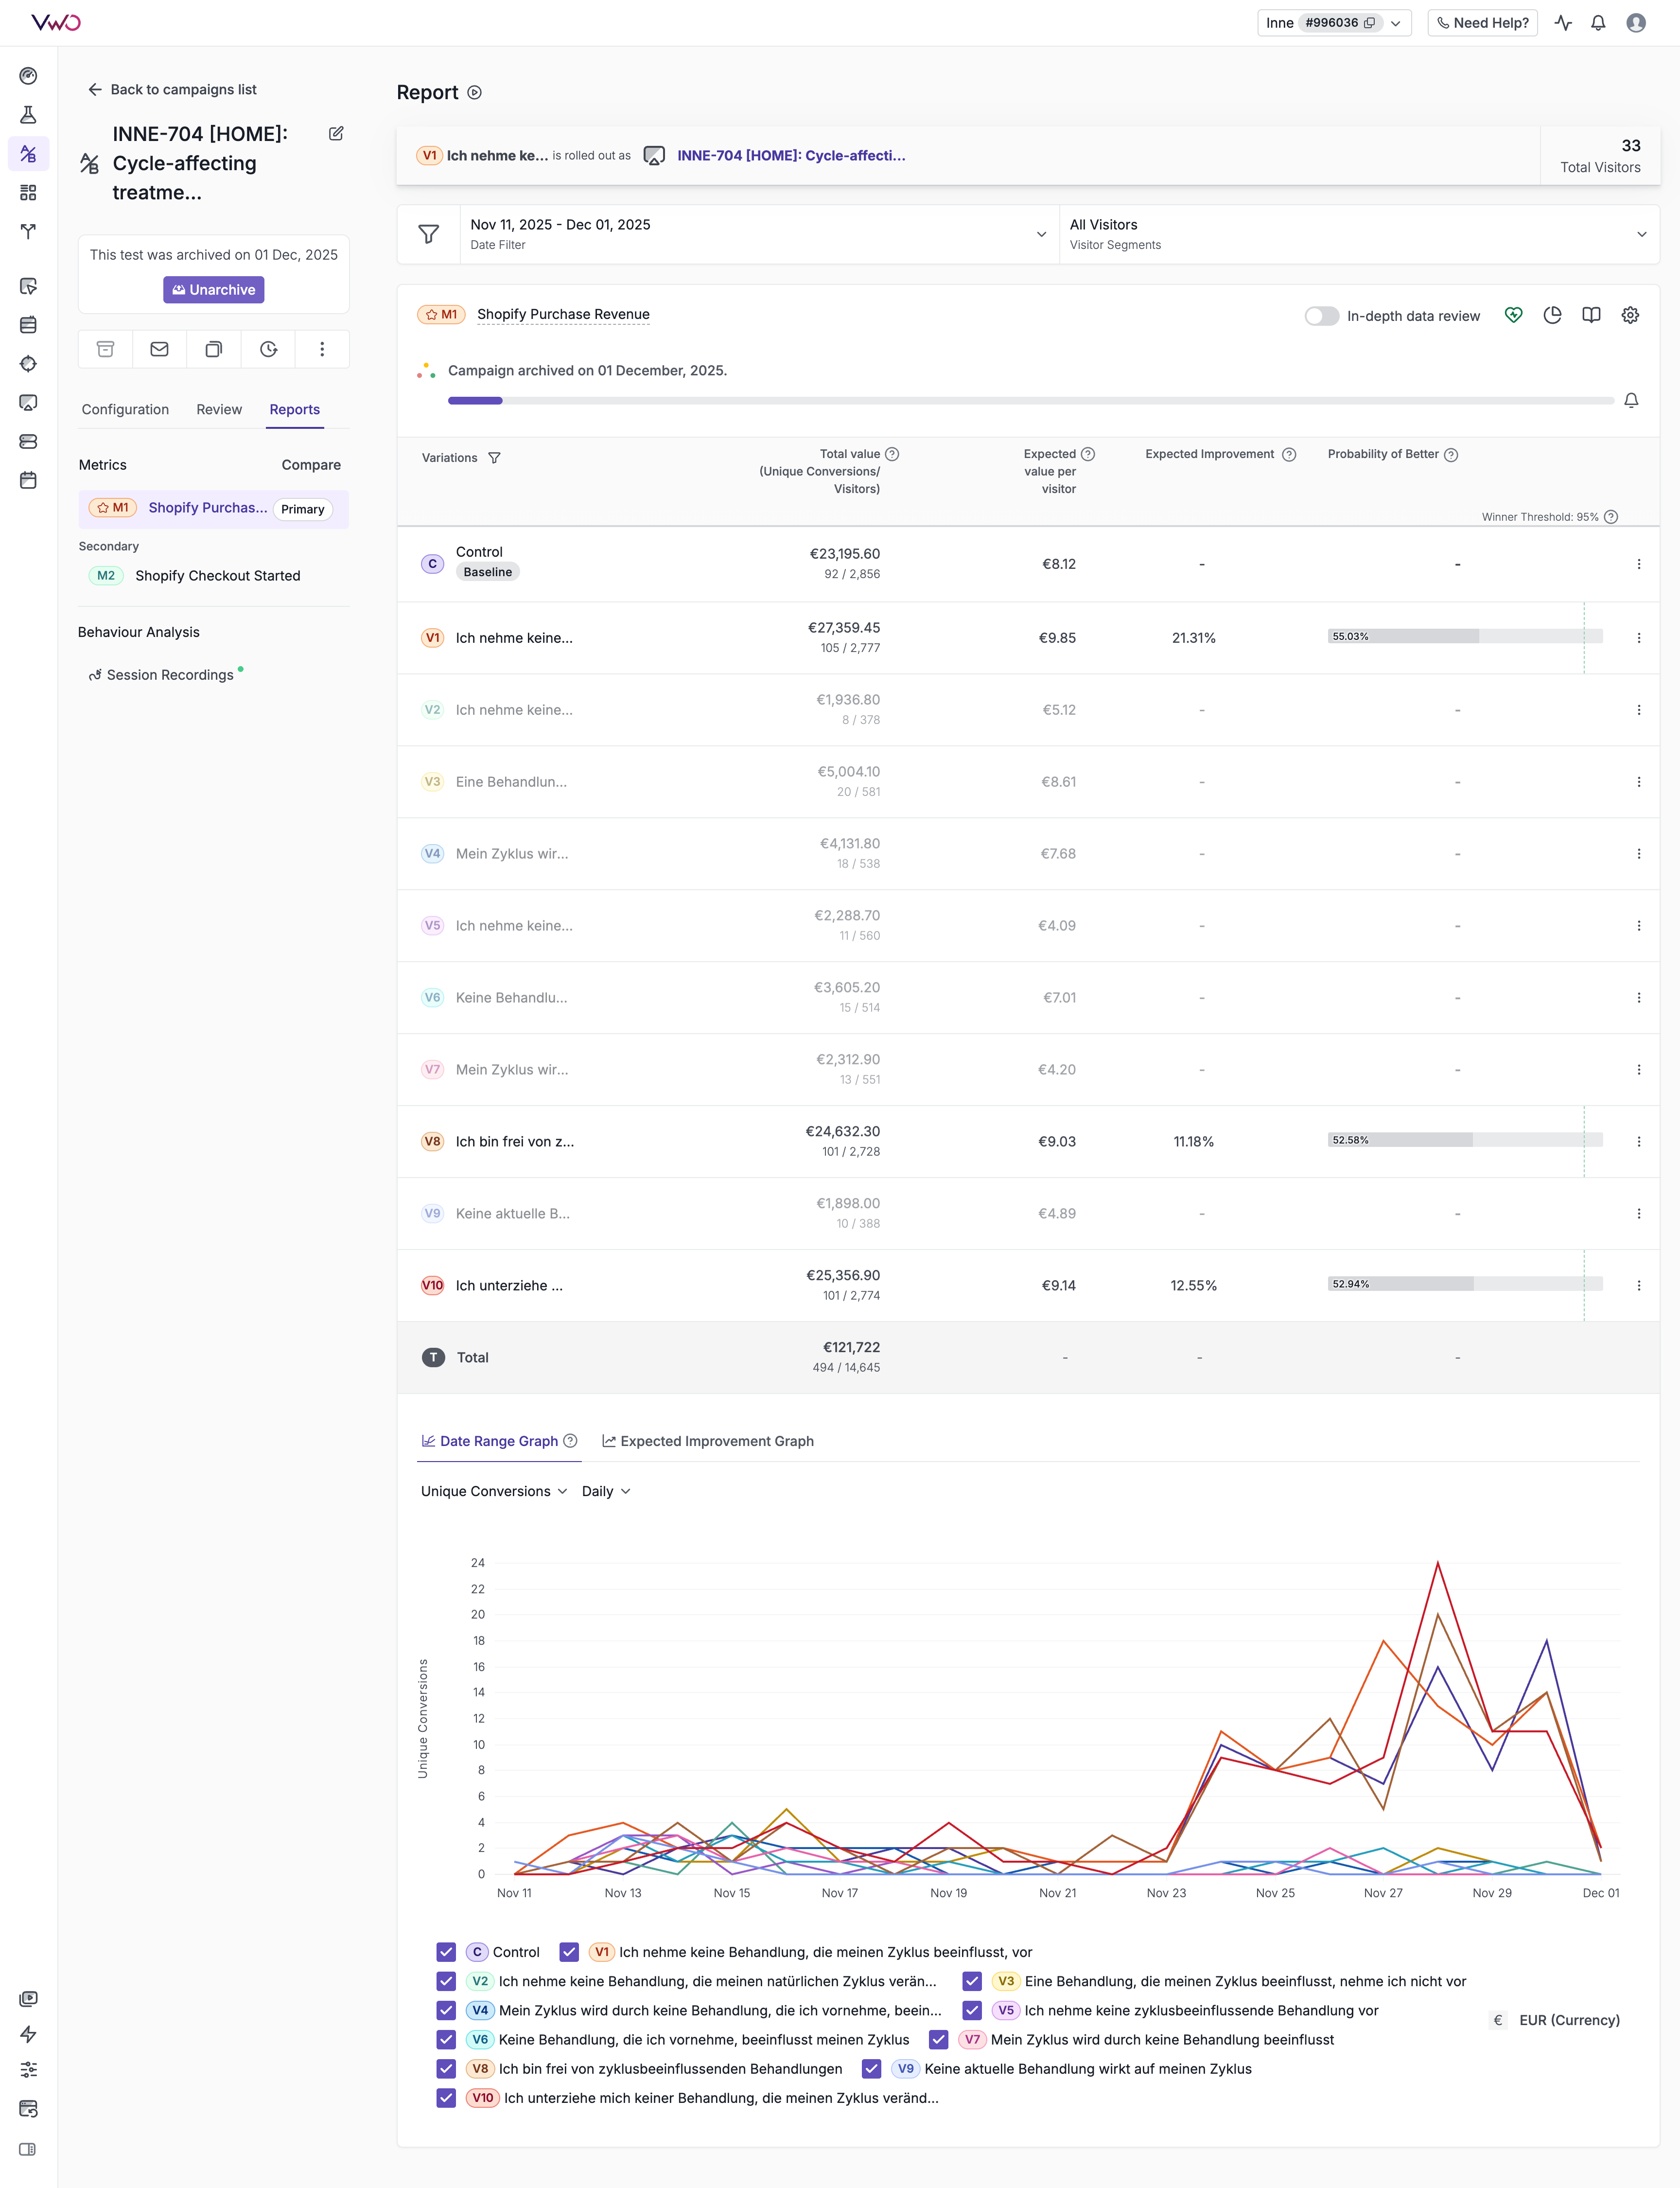The width and height of the screenshot is (1680, 2188).
Task: Open the report settings gear icon
Action: [1630, 315]
